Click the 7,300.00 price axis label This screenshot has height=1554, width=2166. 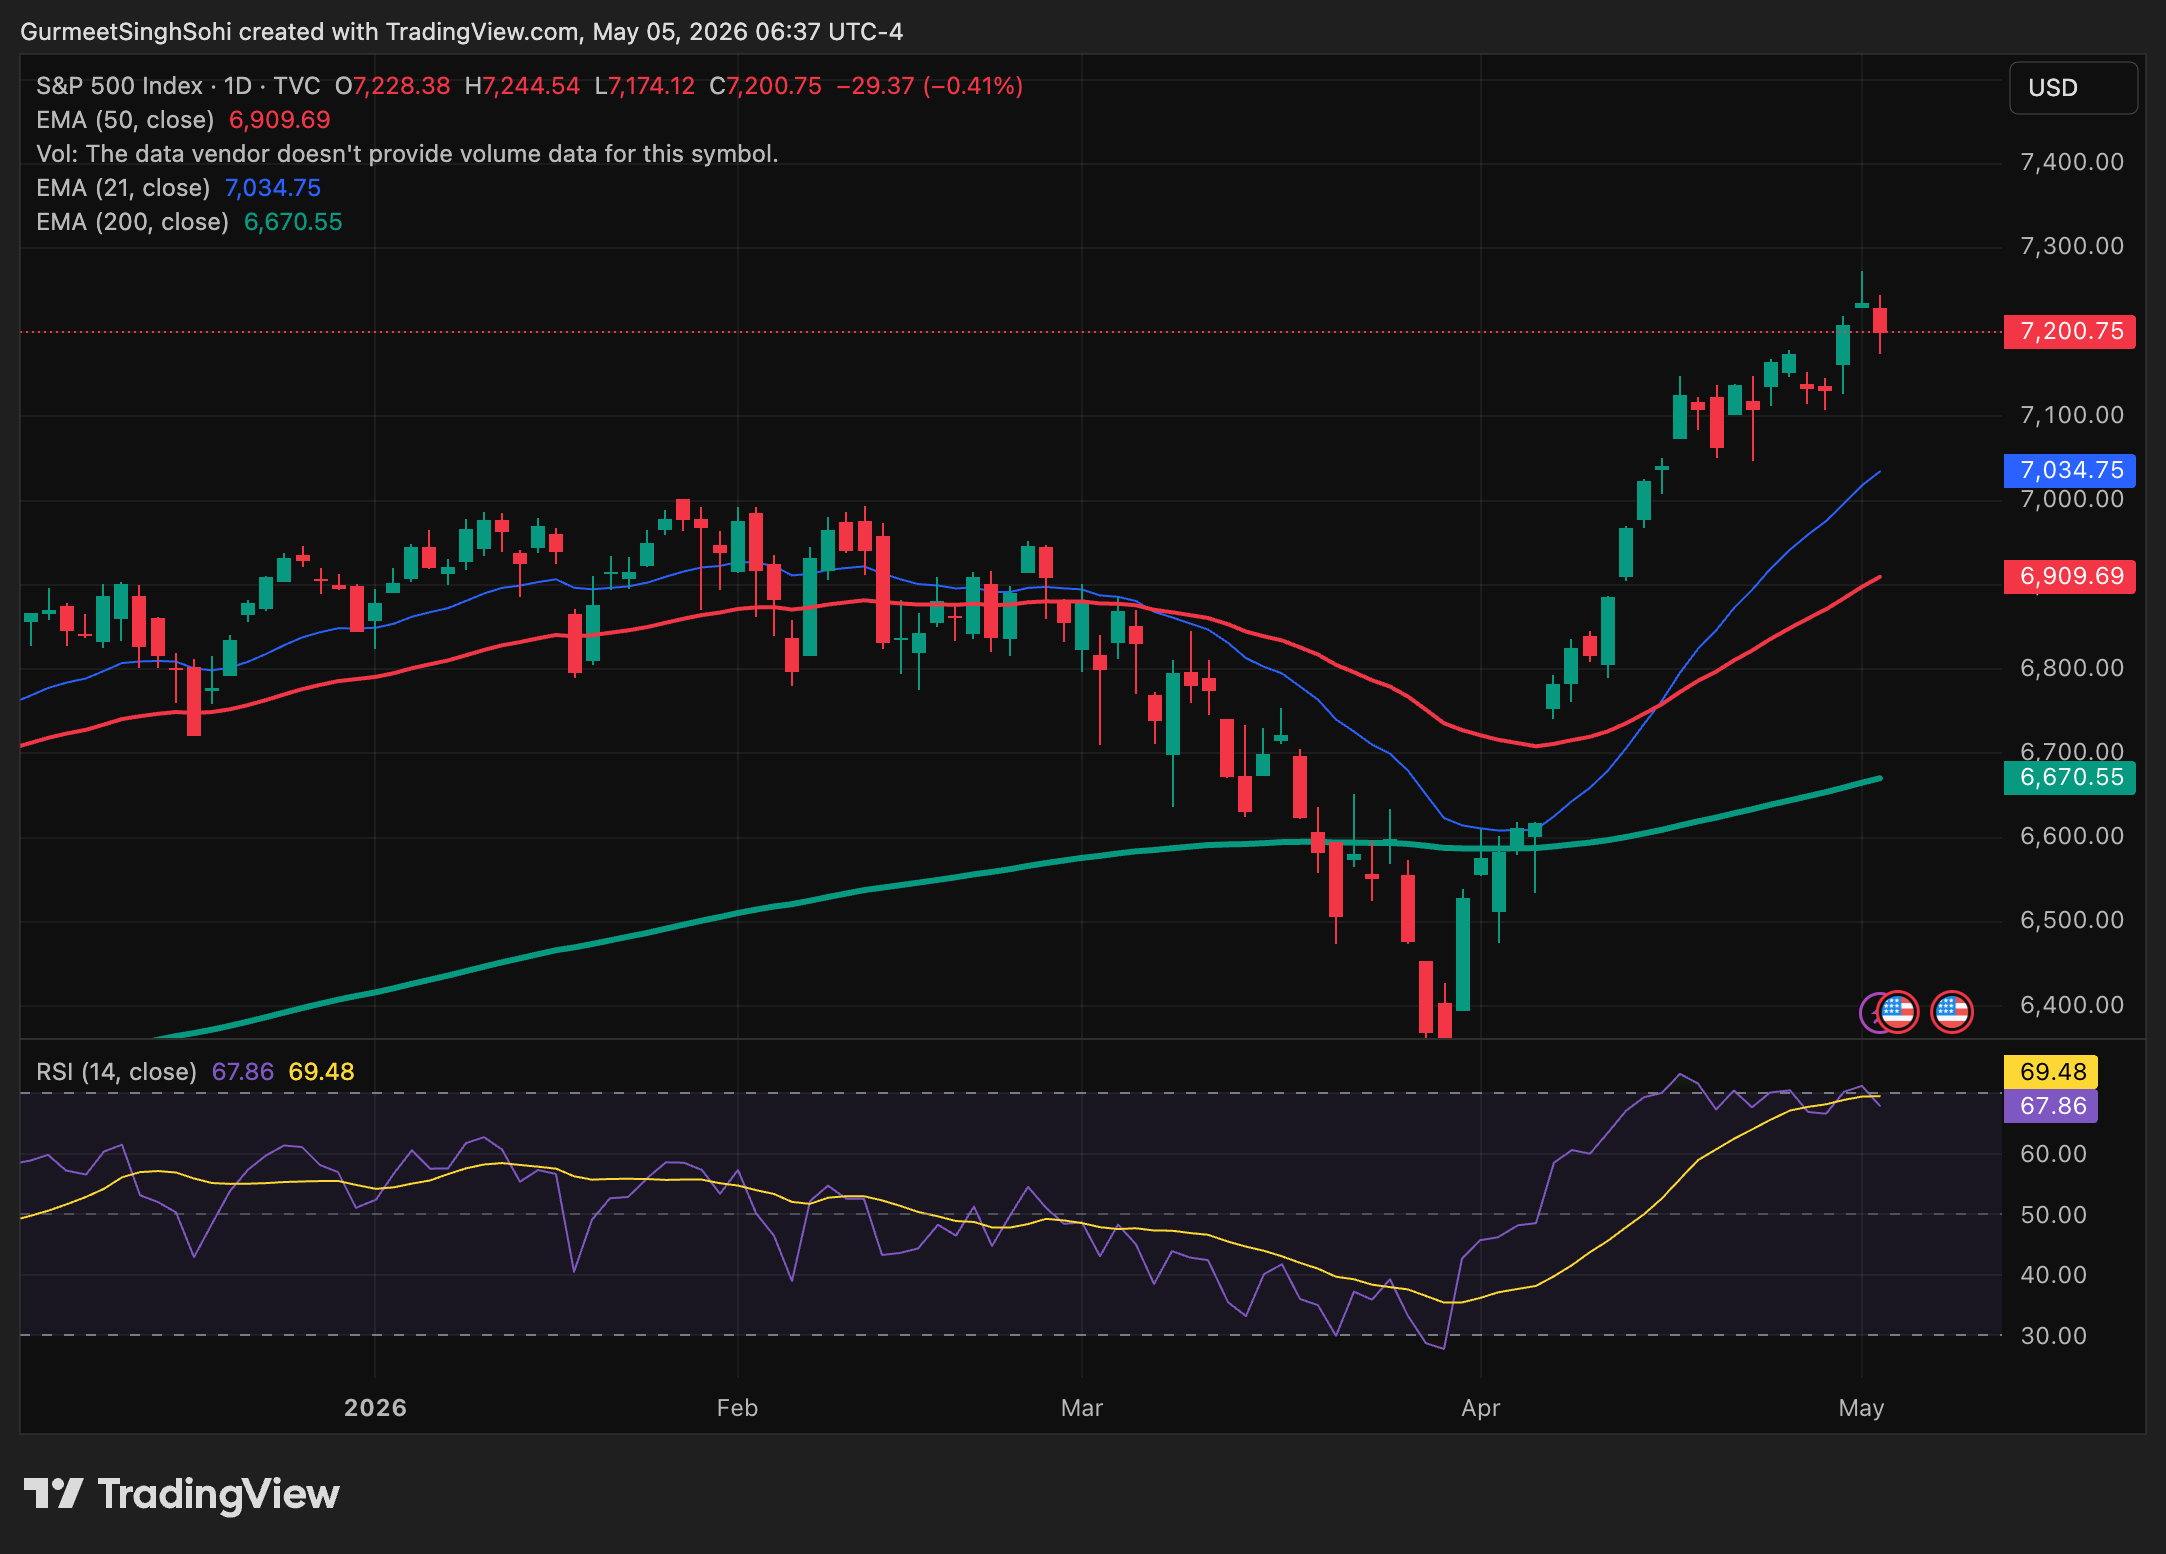[2072, 246]
